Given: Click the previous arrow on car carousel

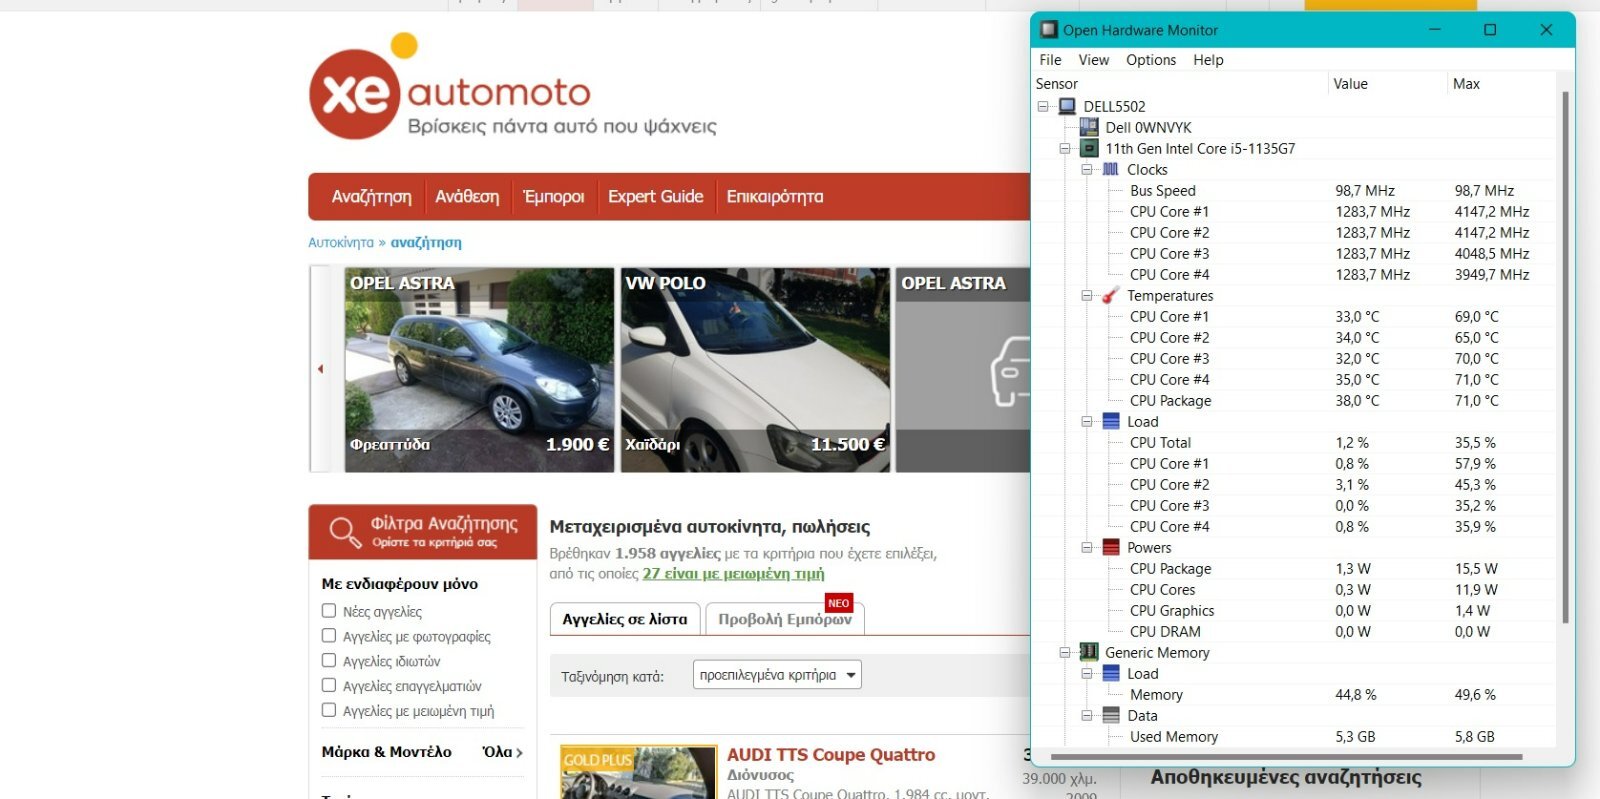Looking at the screenshot, I should [x=320, y=369].
